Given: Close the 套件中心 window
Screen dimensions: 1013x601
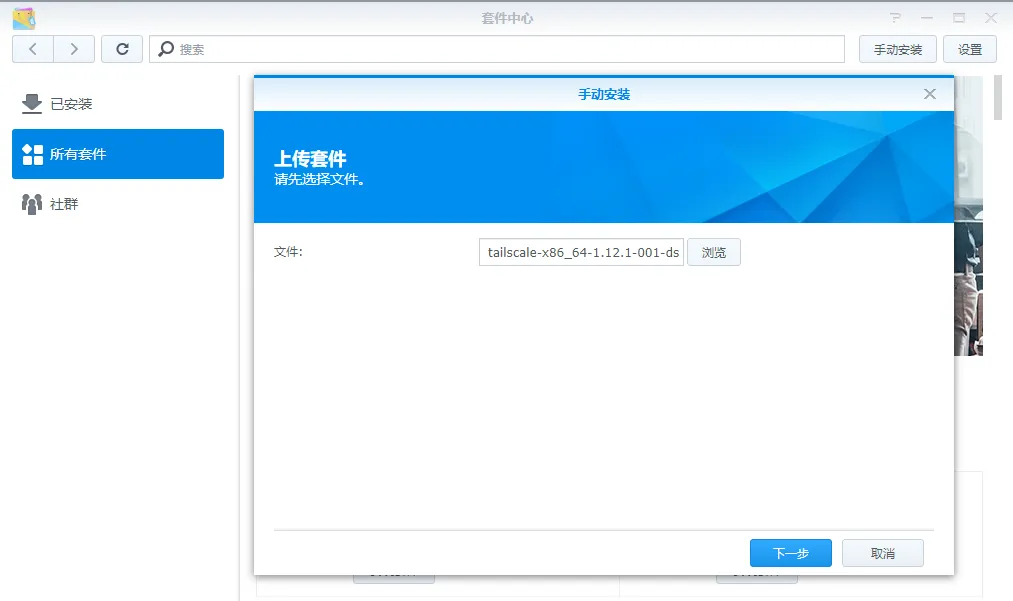Looking at the screenshot, I should [x=991, y=18].
